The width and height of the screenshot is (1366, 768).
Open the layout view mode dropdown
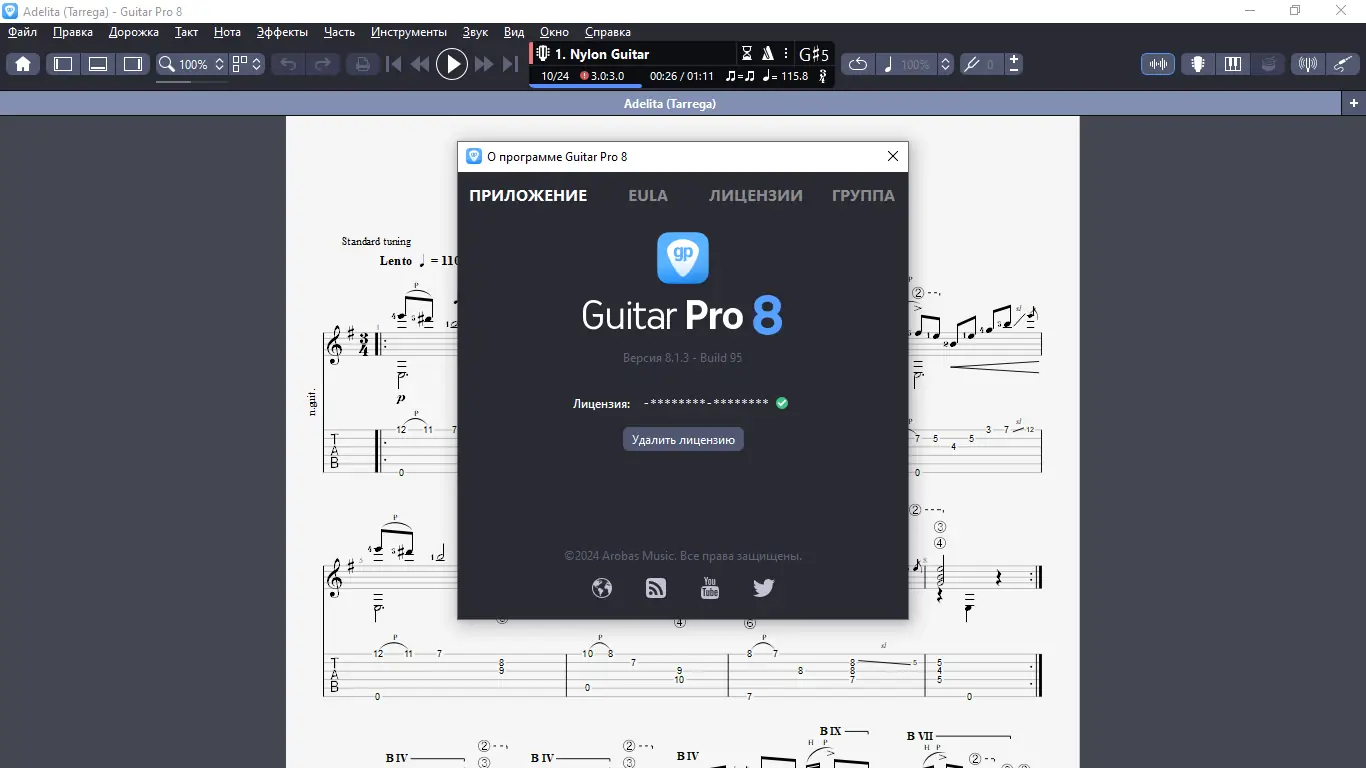(247, 64)
